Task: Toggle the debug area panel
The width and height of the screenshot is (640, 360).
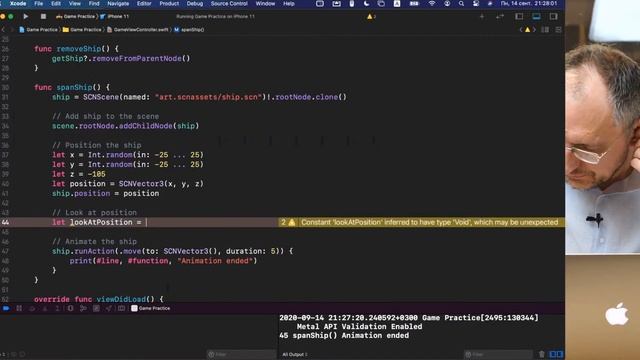Action: 536,16
